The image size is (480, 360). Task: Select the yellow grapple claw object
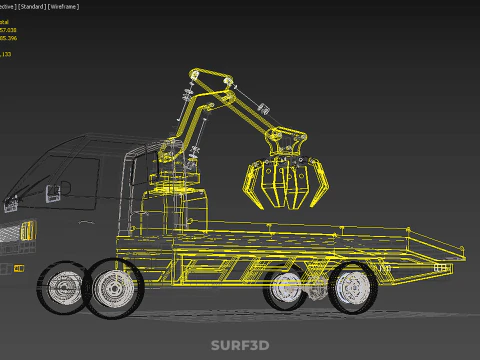(x=287, y=183)
